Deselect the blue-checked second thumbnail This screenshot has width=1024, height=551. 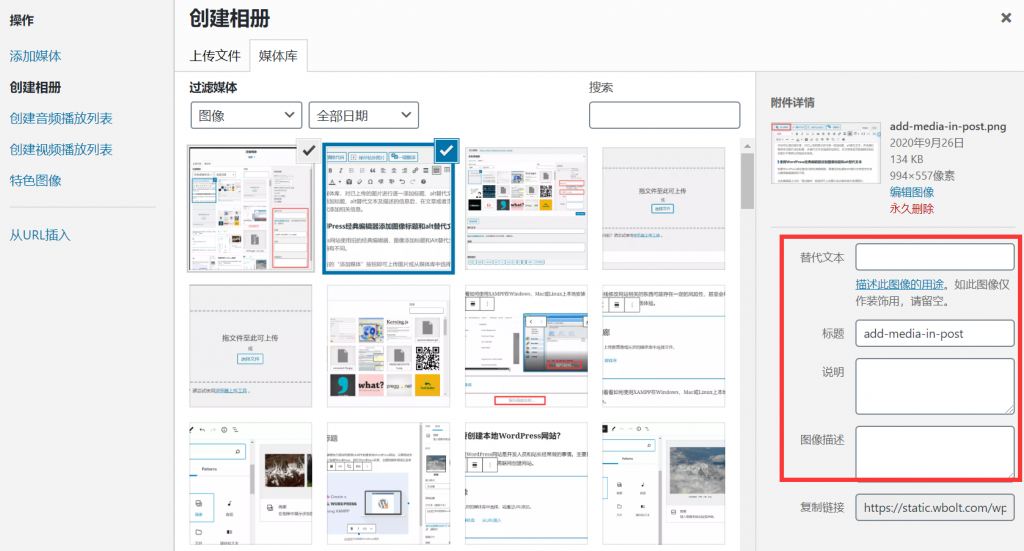point(446,151)
